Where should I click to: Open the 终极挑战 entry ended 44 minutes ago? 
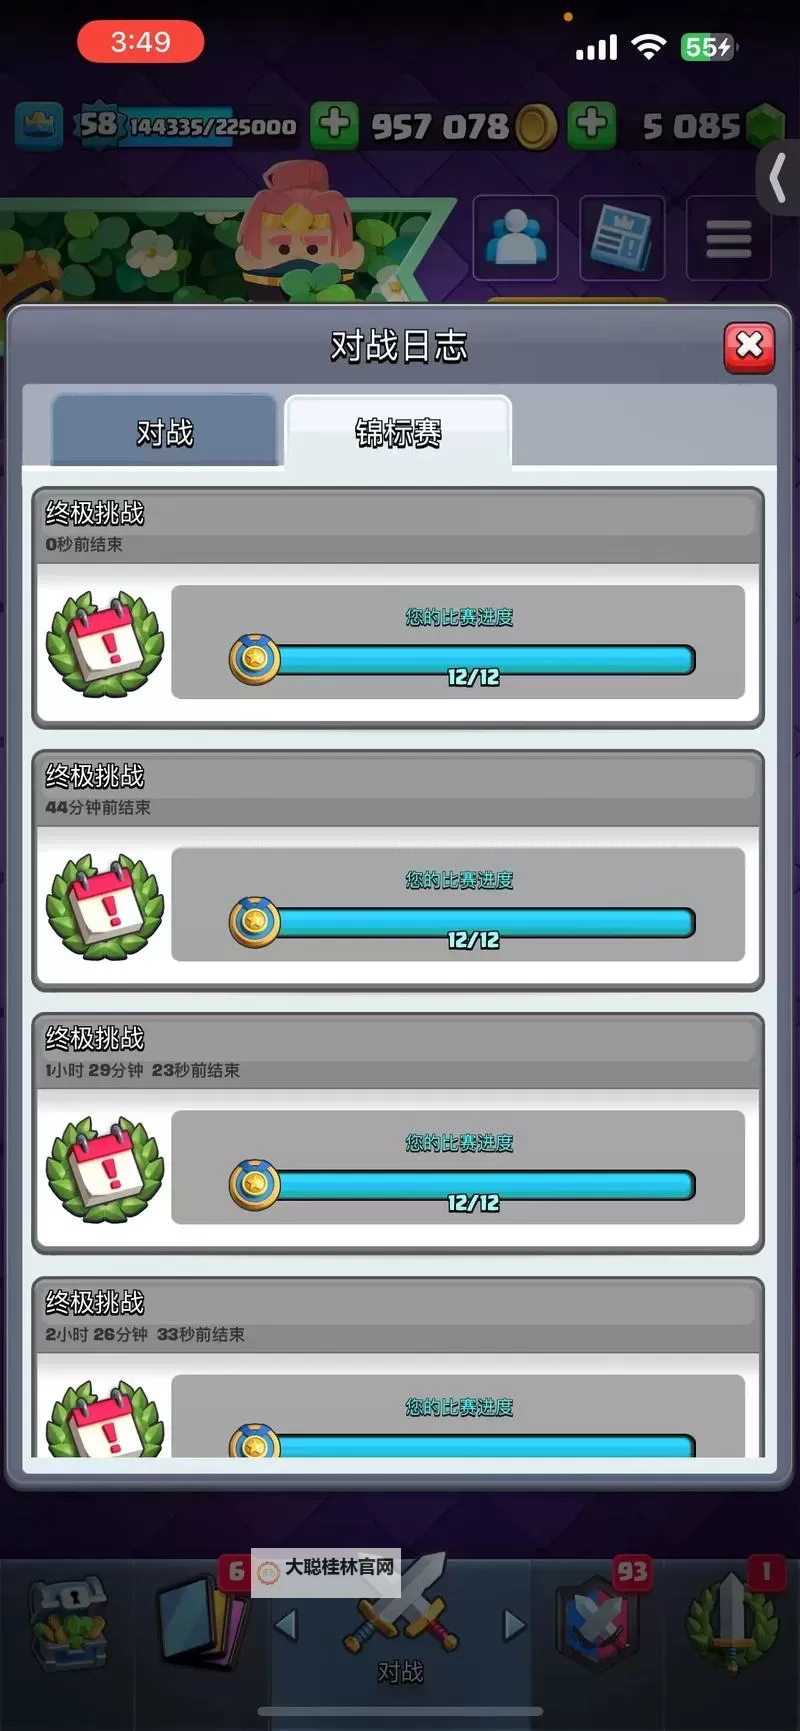(398, 871)
